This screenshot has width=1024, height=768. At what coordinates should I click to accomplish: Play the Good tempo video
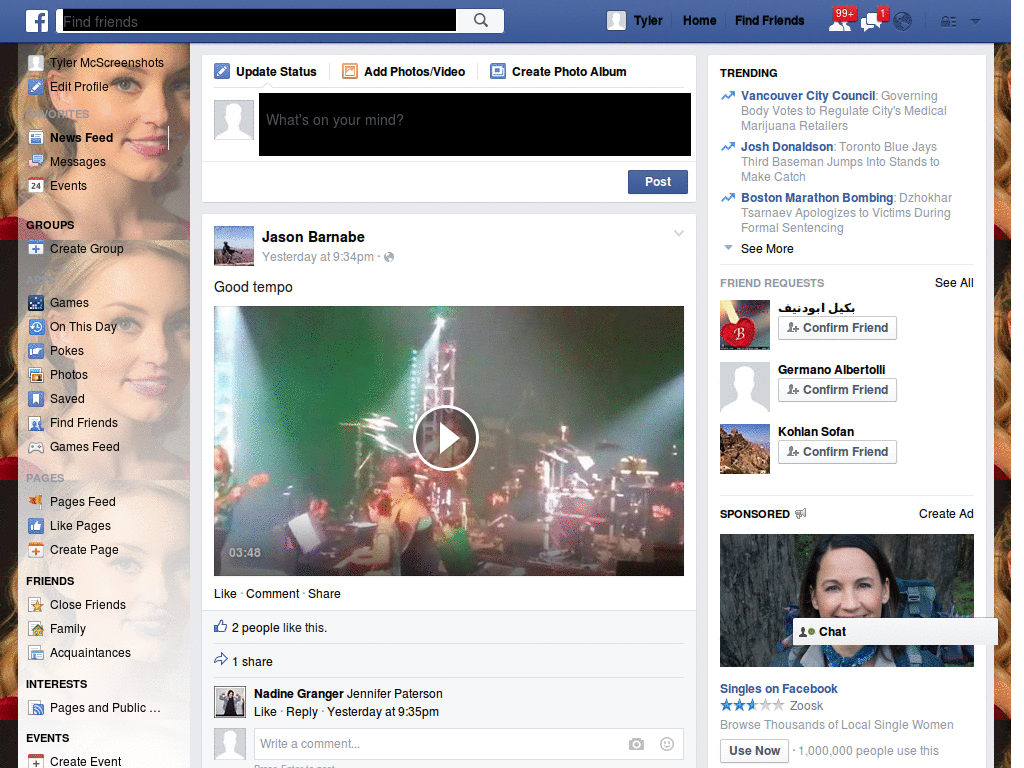446,438
